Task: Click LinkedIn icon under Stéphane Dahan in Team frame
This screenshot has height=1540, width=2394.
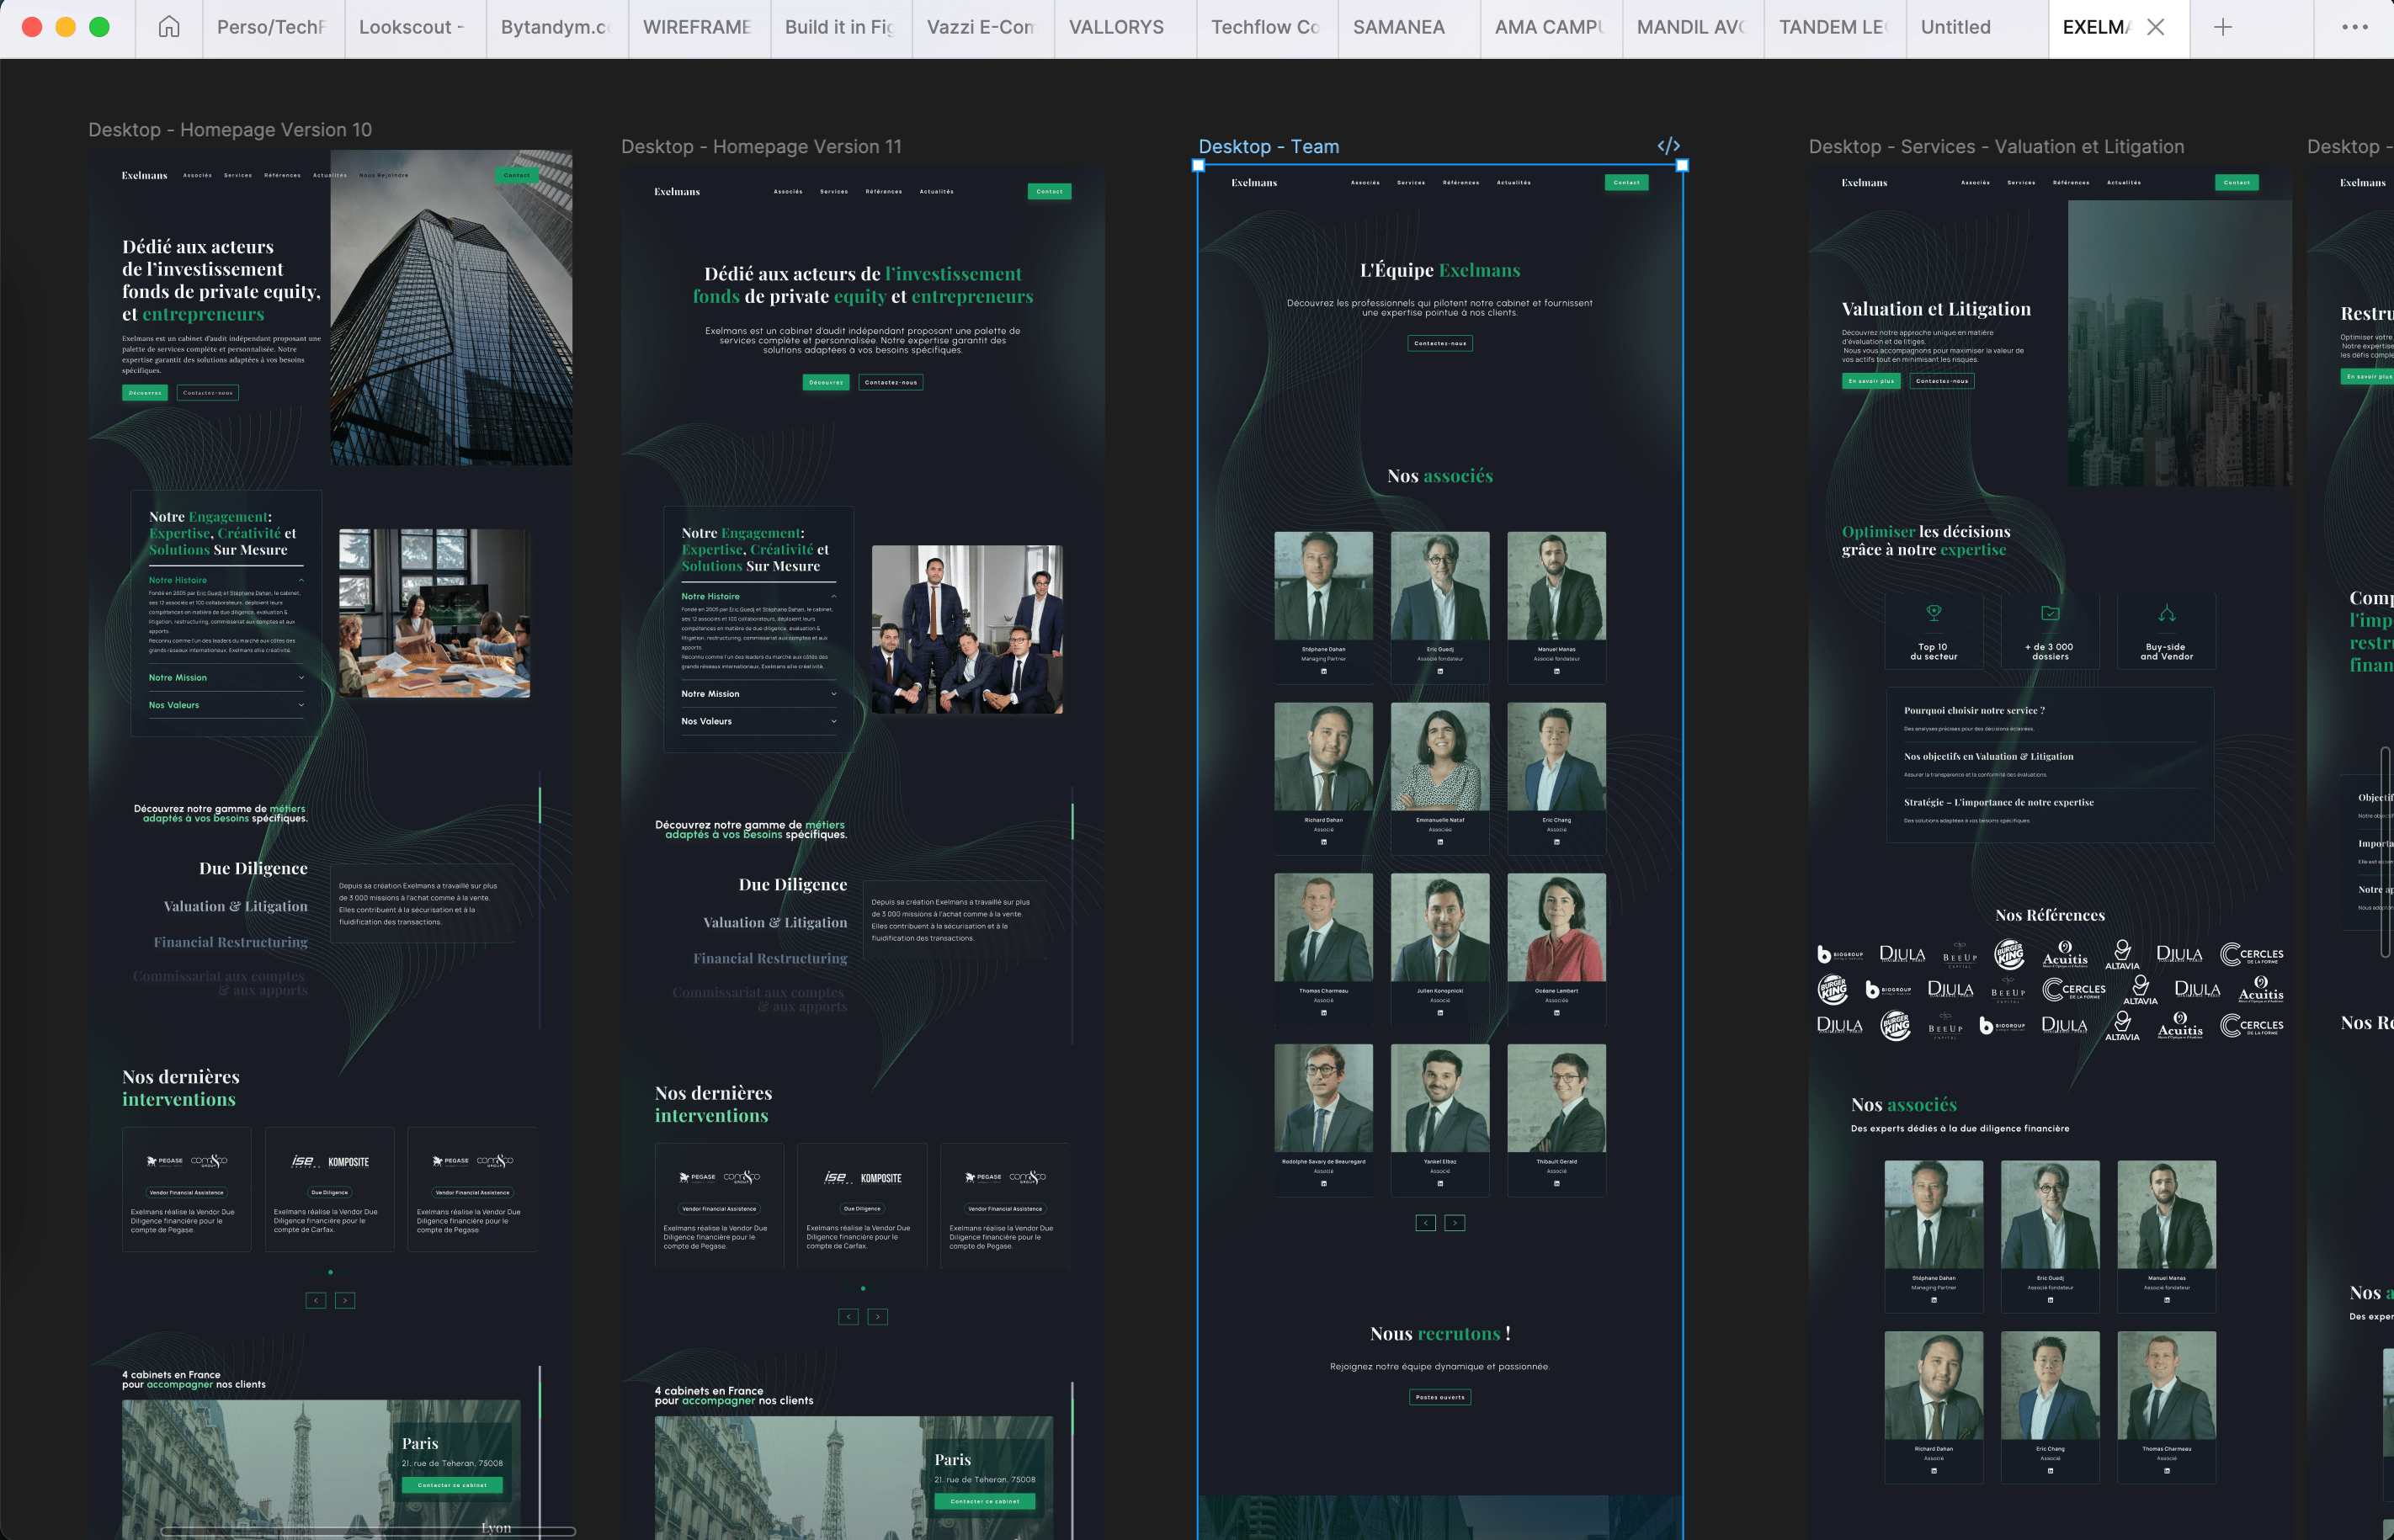Action: [1323, 671]
